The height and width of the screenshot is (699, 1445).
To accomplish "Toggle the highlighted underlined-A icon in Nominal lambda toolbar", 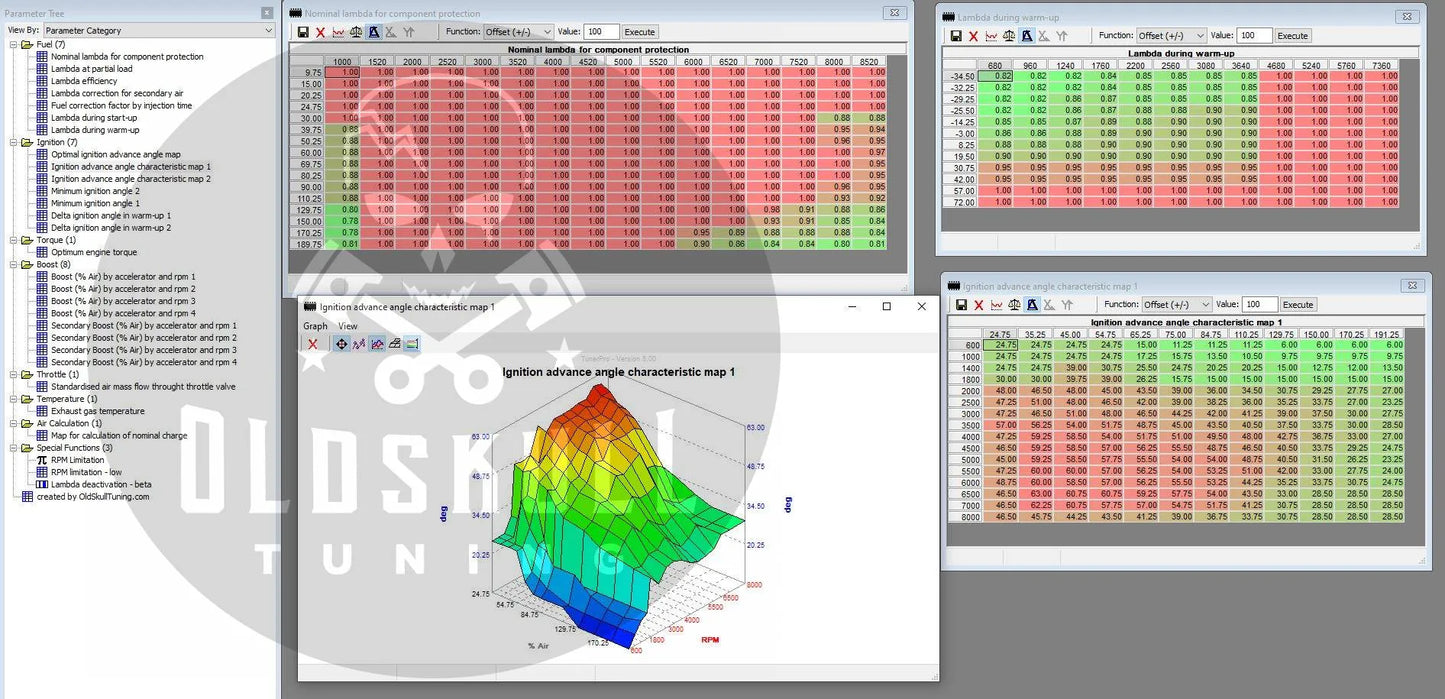I will [x=373, y=32].
